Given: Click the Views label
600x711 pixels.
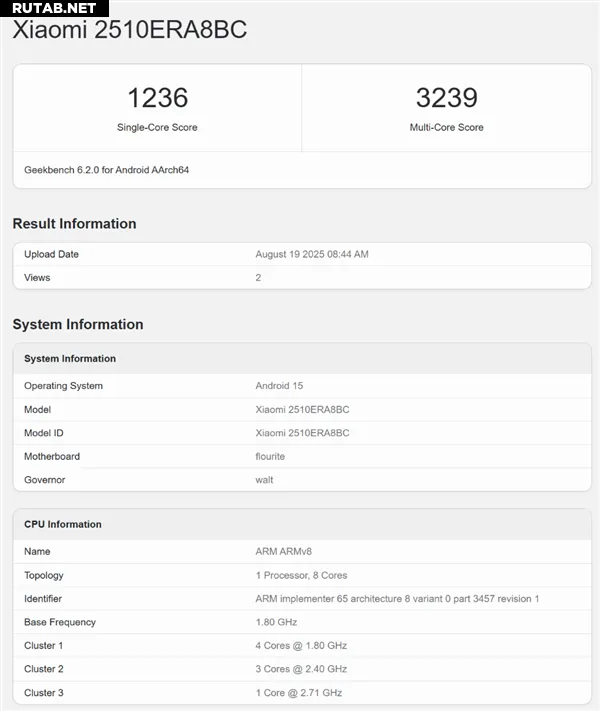Looking at the screenshot, I should coord(37,278).
